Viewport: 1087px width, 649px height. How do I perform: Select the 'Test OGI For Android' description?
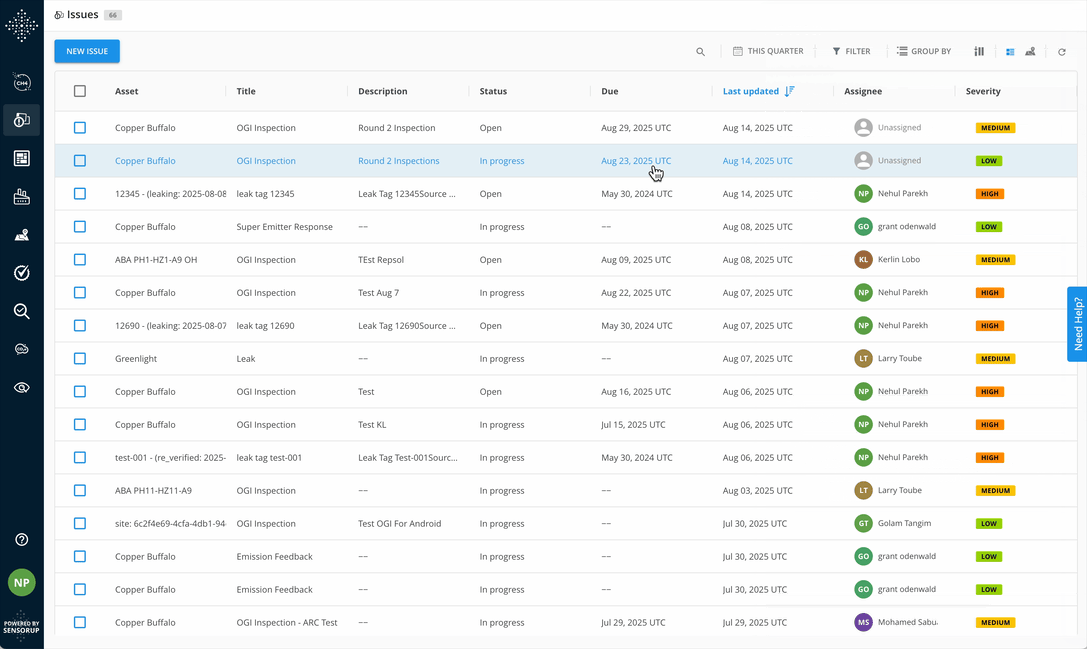[399, 523]
